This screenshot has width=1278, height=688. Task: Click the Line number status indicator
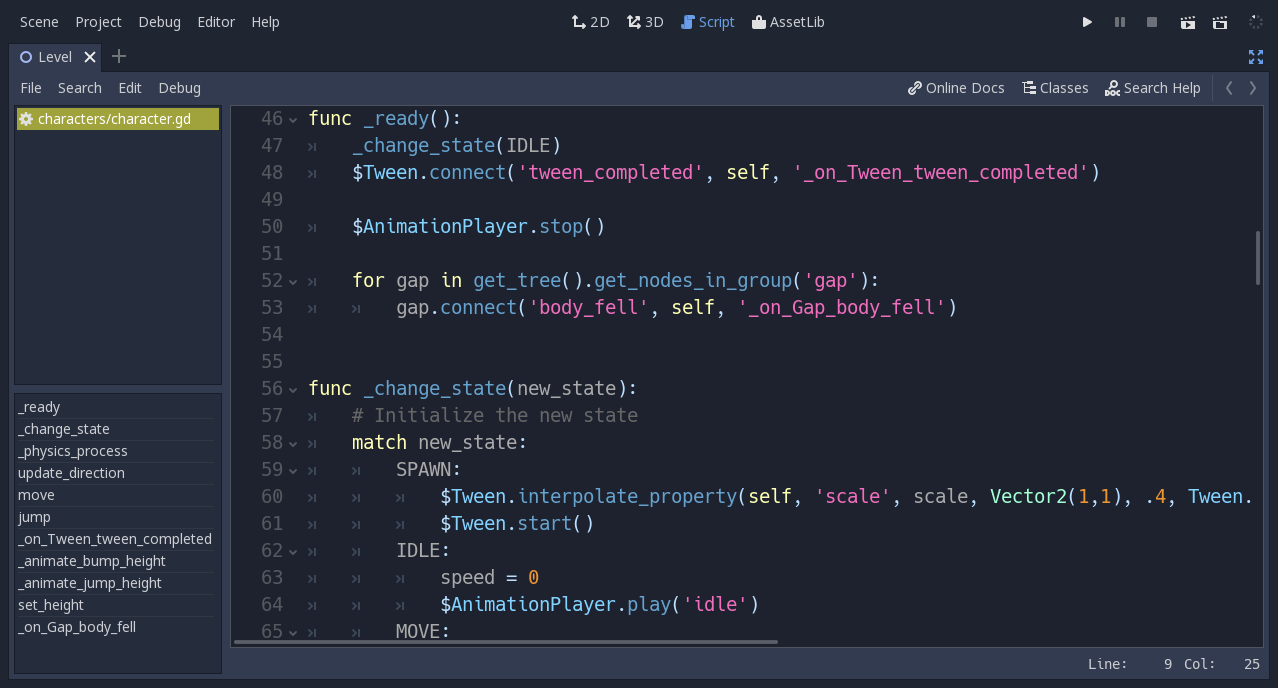click(x=1130, y=664)
